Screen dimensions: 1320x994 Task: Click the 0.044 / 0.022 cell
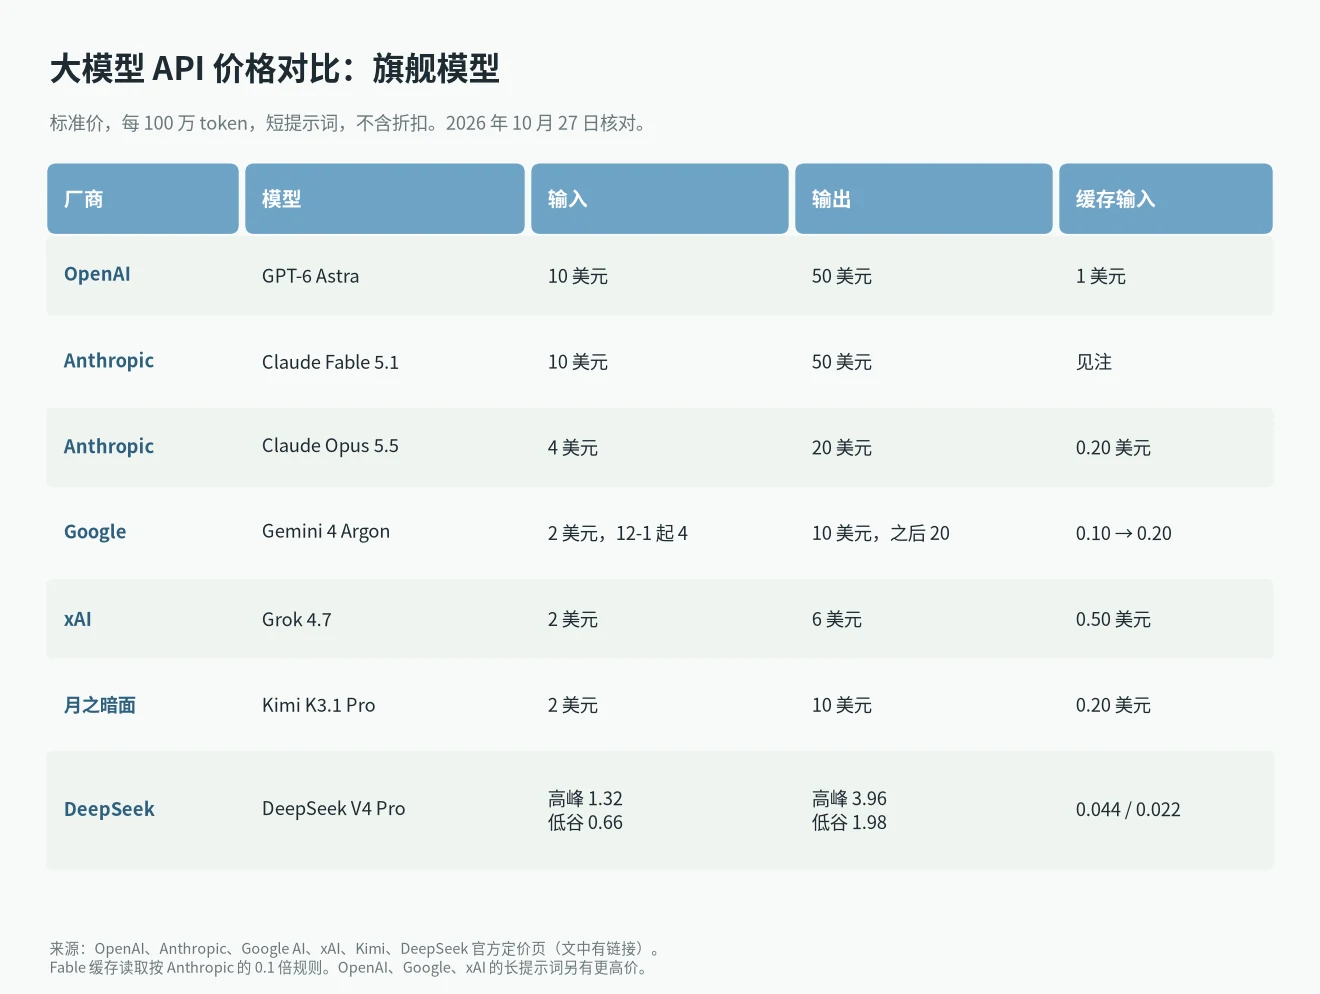point(1128,810)
